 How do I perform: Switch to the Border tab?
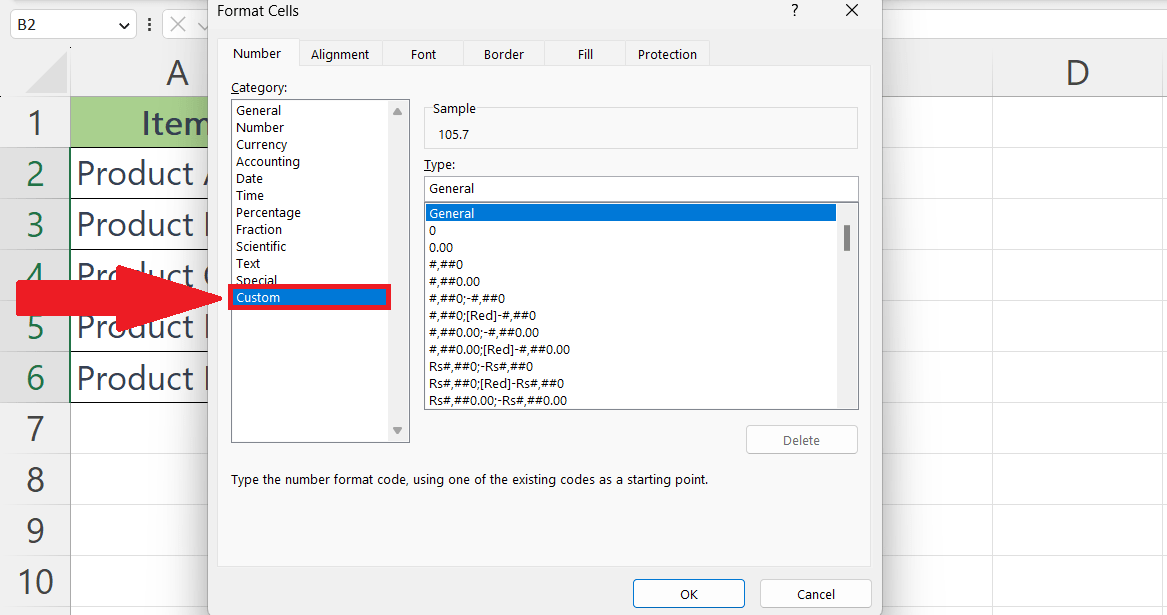coord(503,54)
